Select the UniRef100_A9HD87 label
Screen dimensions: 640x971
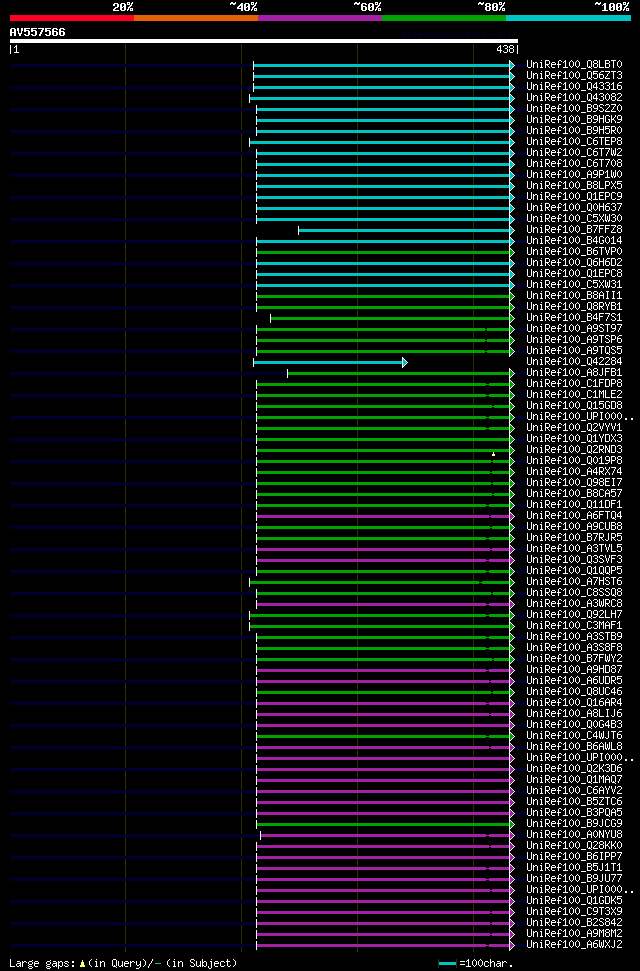click(574, 670)
